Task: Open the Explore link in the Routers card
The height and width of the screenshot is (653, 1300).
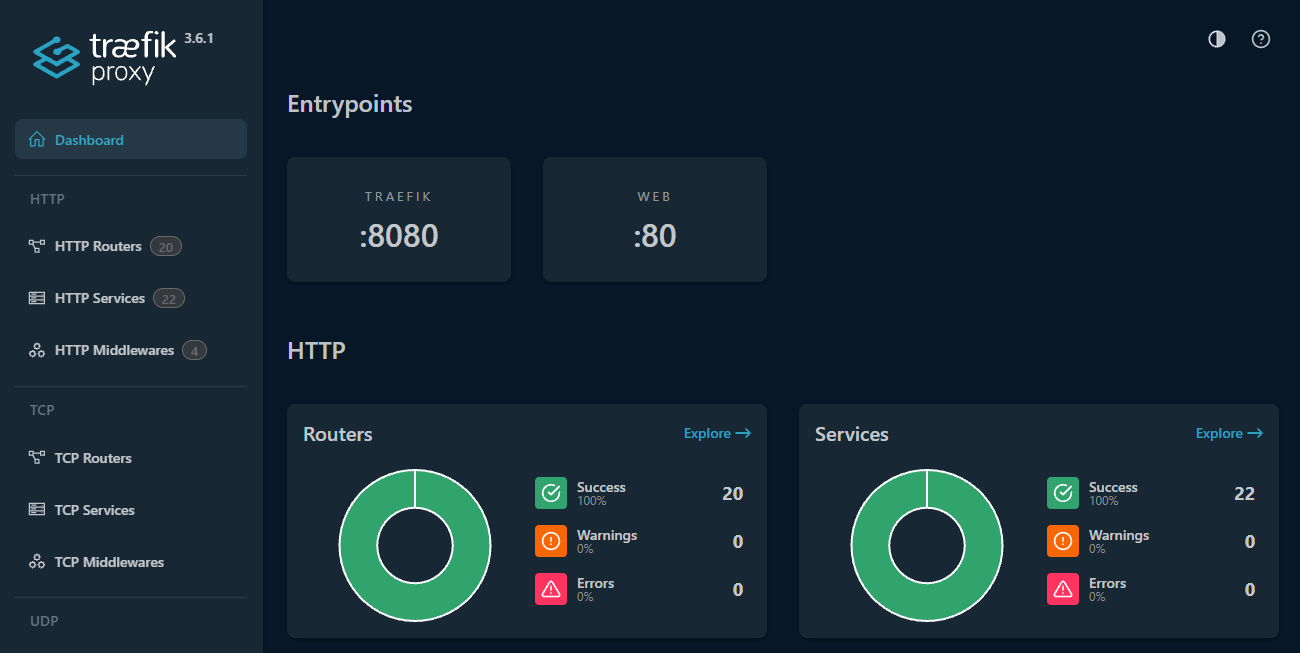Action: point(717,433)
